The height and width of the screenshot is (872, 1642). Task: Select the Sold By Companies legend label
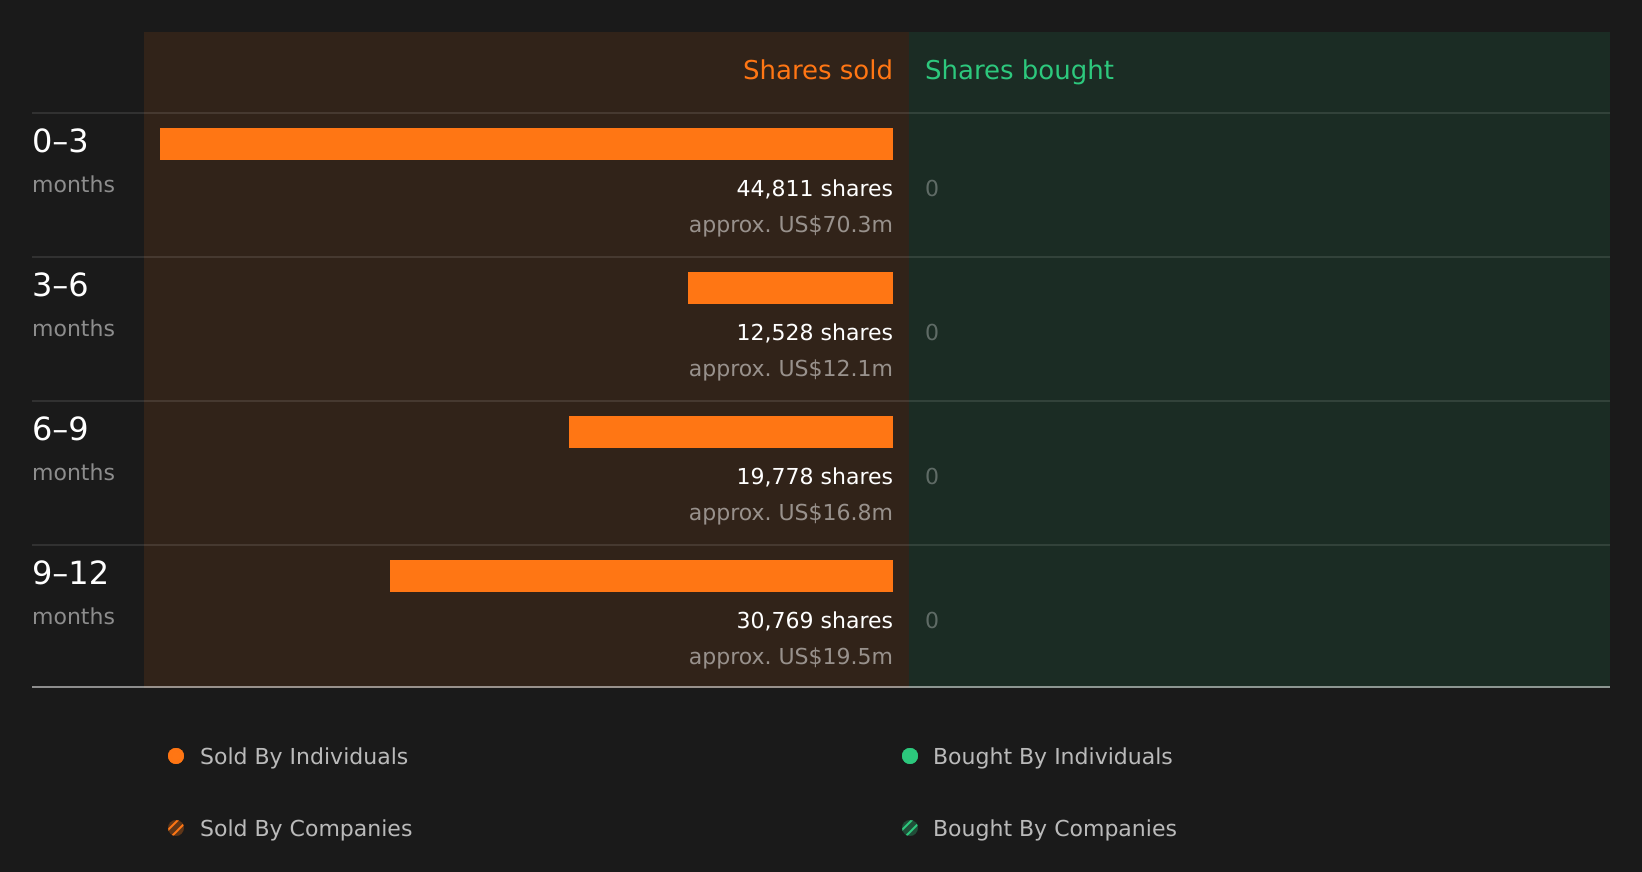[306, 829]
